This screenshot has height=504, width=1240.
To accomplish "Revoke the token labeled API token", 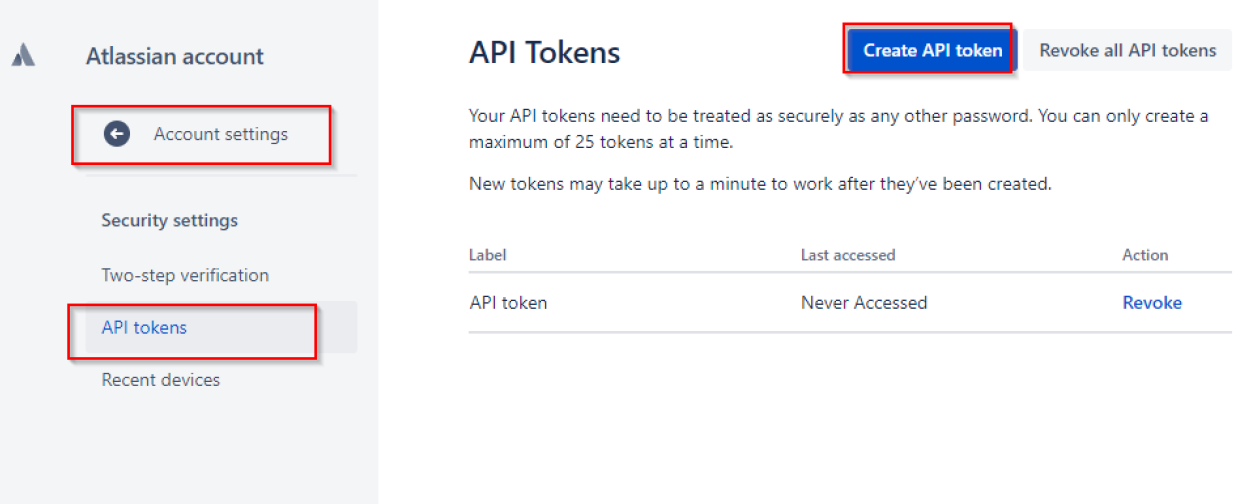I will [1151, 302].
